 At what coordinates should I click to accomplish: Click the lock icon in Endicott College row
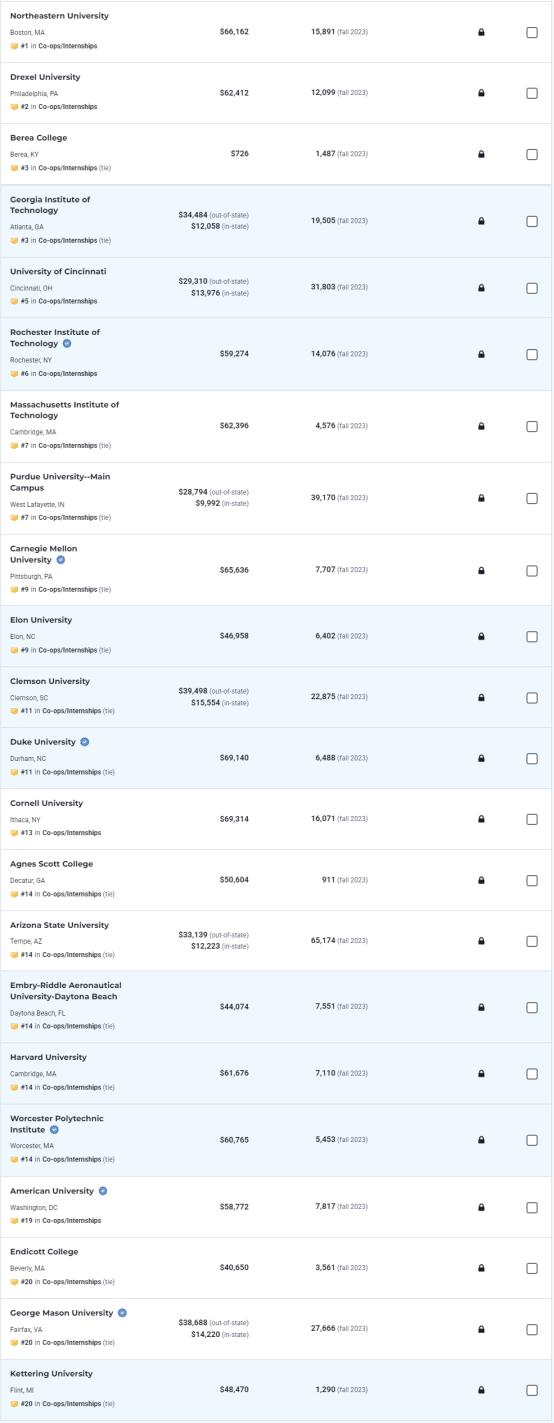coord(481,1268)
